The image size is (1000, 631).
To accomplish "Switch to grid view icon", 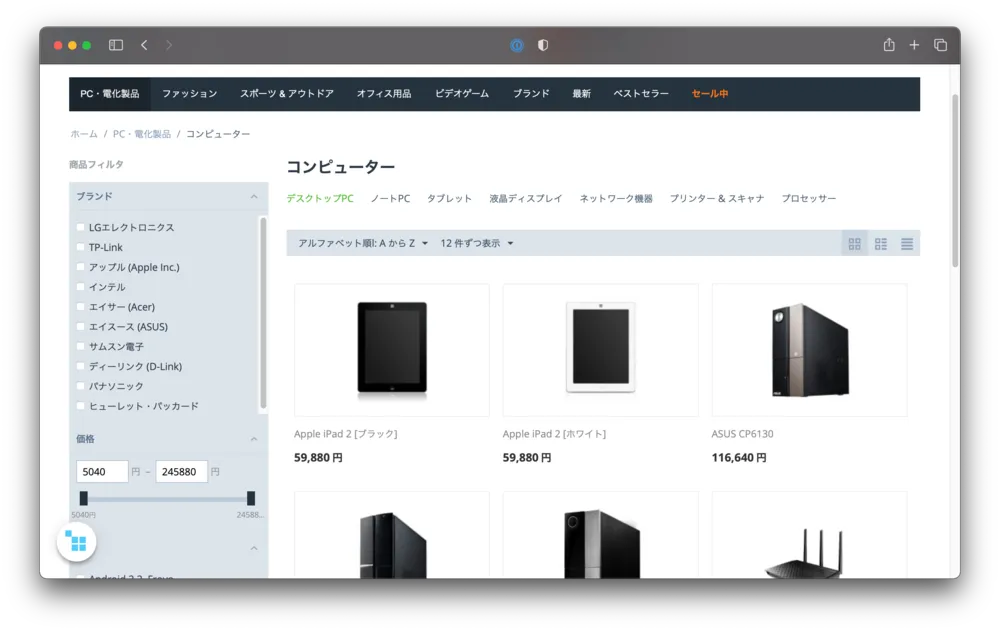I will pos(855,243).
